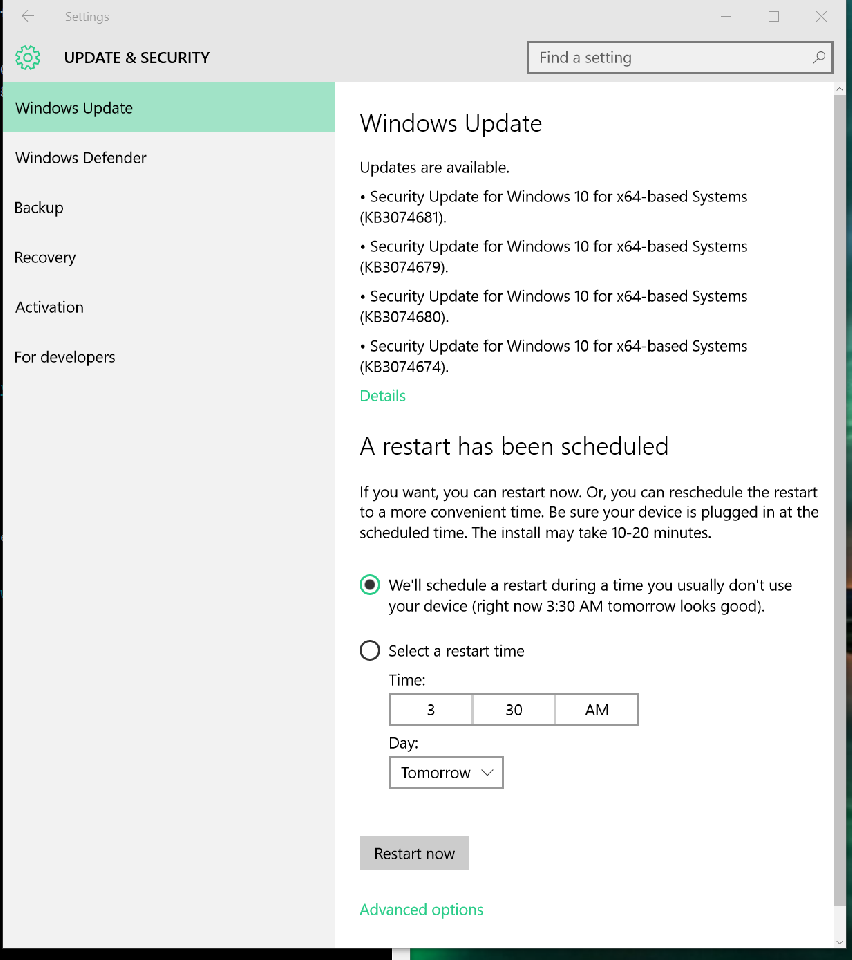852x960 pixels.
Task: Click the KB3074674 security update entry
Action: (553, 356)
